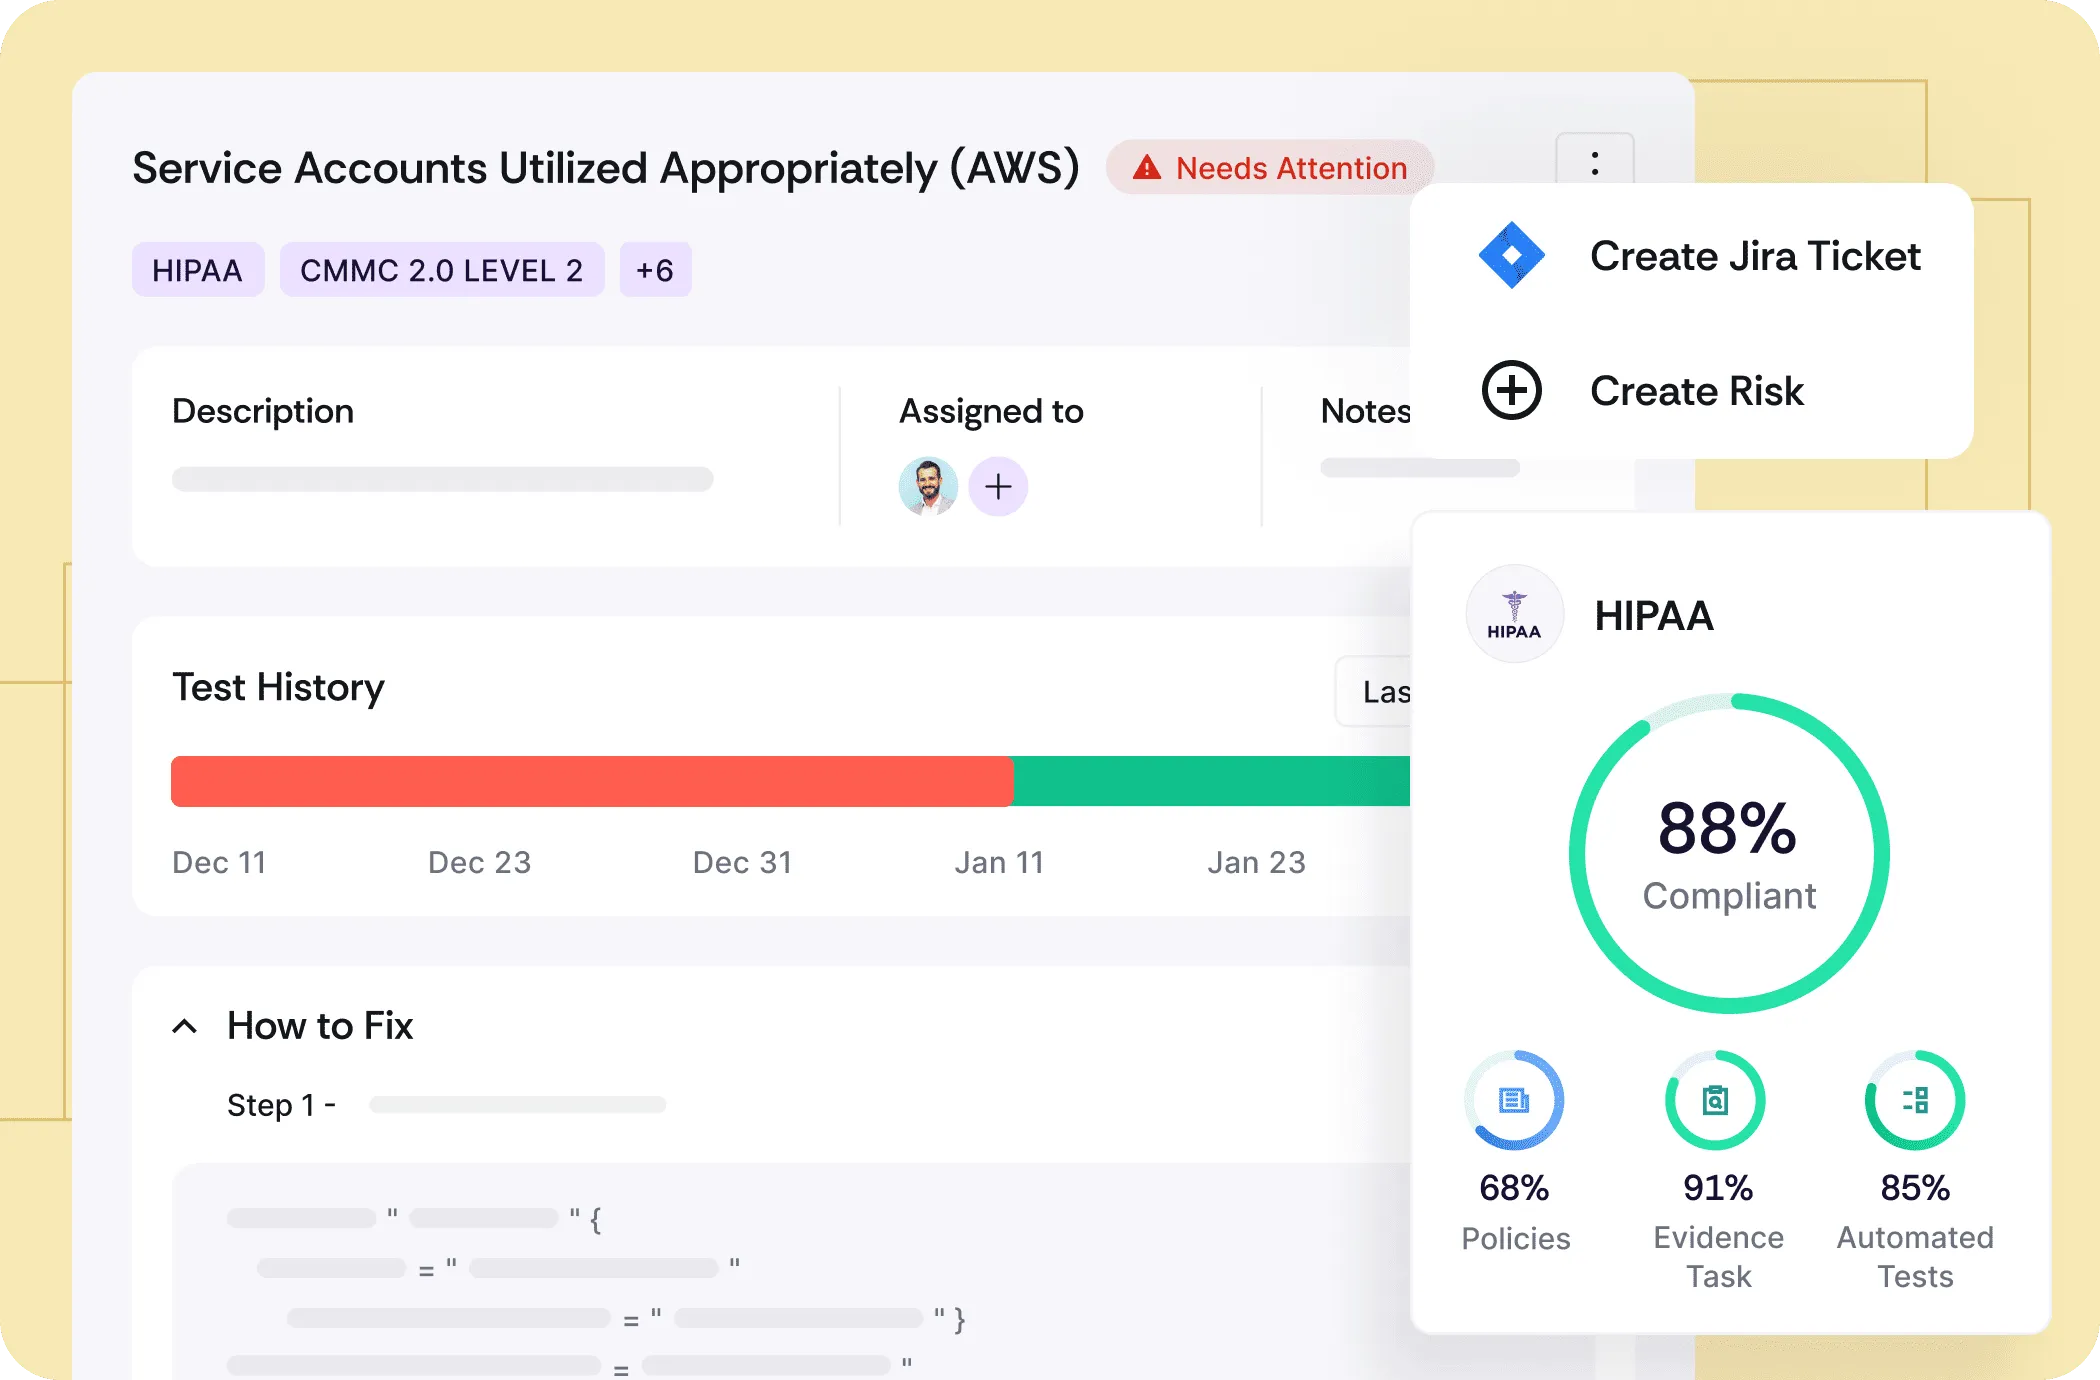This screenshot has height=1380, width=2100.
Task: Click the Create Risk plus icon
Action: pyautogui.click(x=1511, y=390)
